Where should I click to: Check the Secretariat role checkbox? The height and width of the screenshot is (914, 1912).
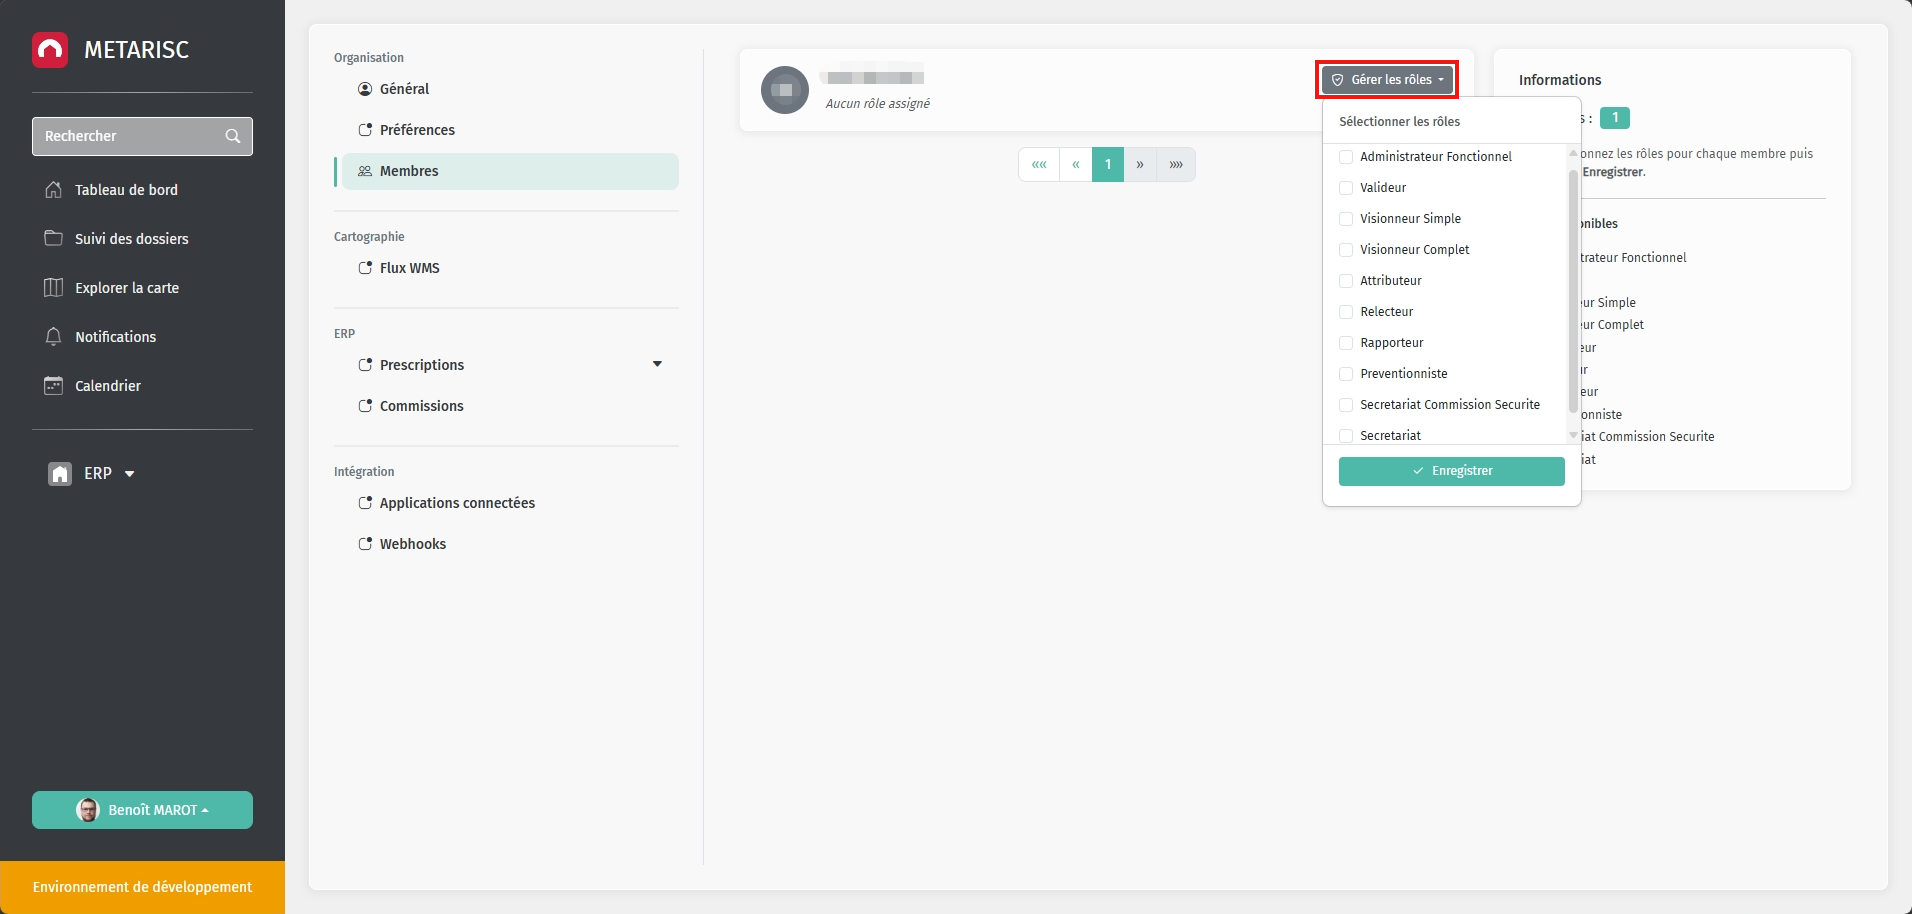[x=1346, y=436]
